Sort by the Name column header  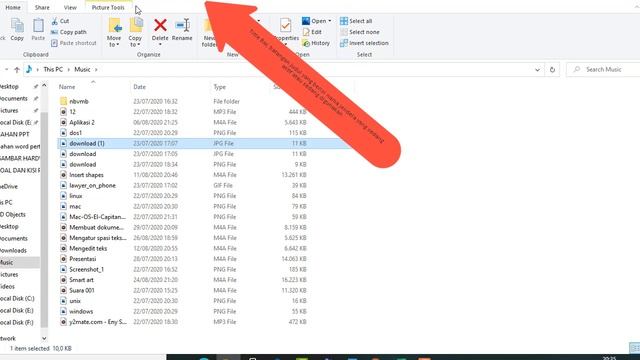(67, 87)
